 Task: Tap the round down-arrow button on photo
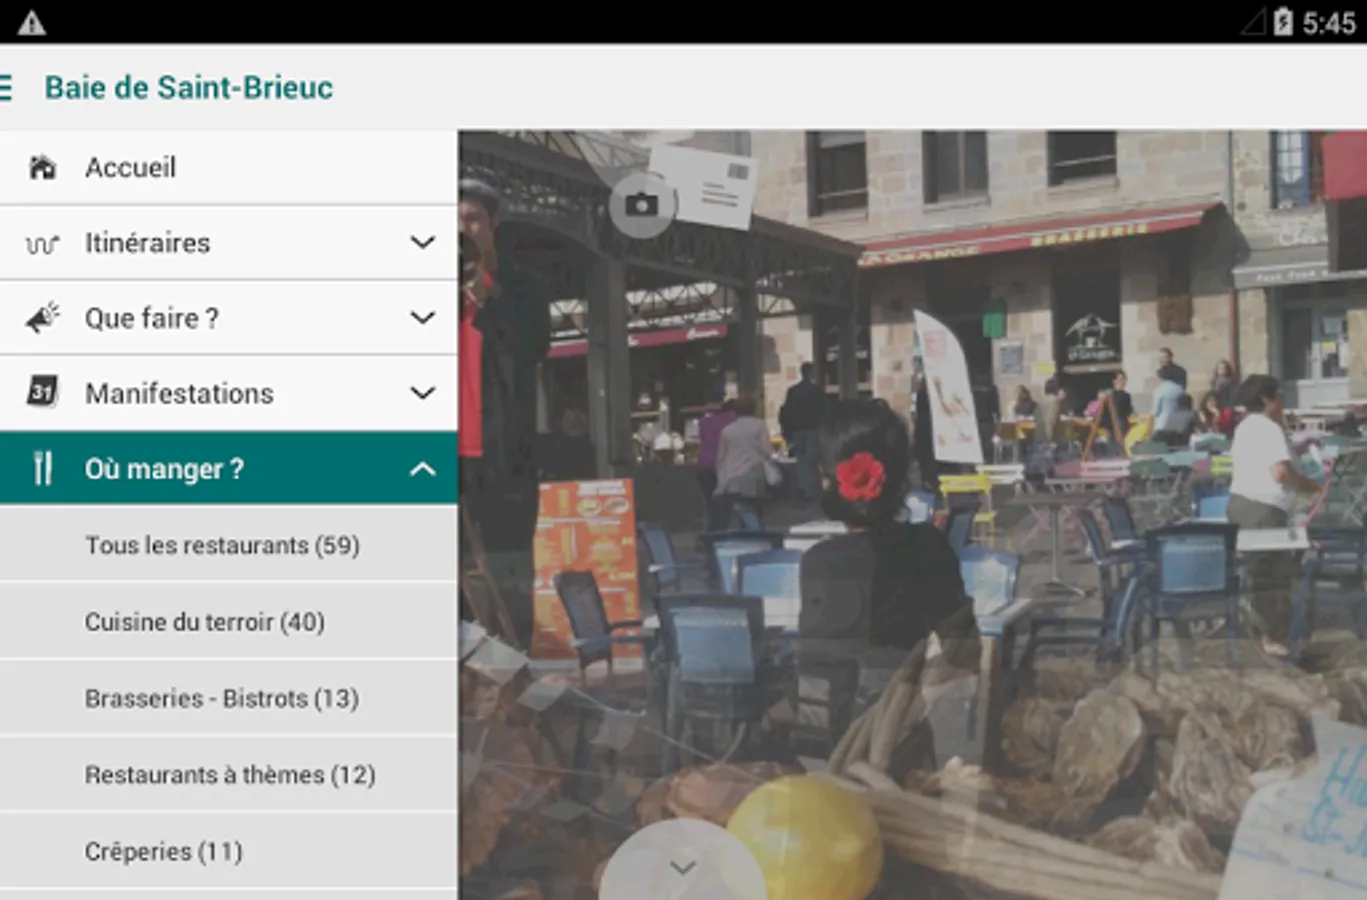point(683,861)
